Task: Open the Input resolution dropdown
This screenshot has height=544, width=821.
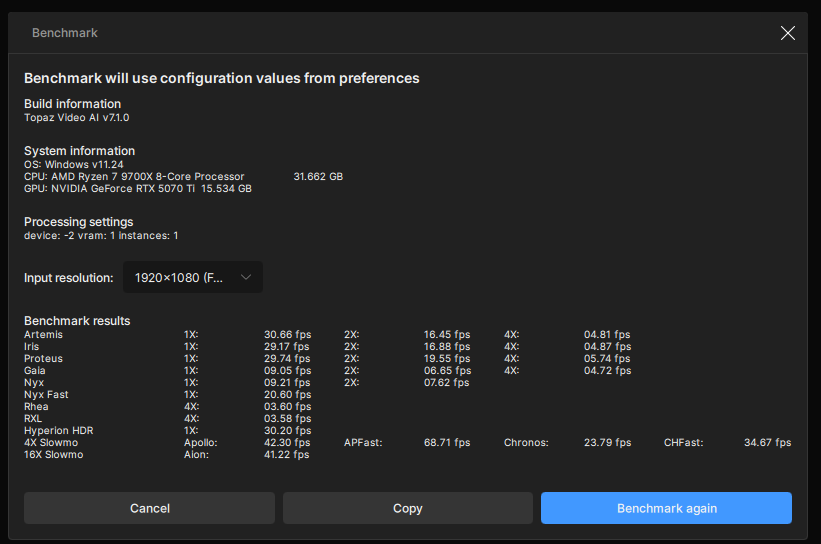Action: tap(193, 277)
